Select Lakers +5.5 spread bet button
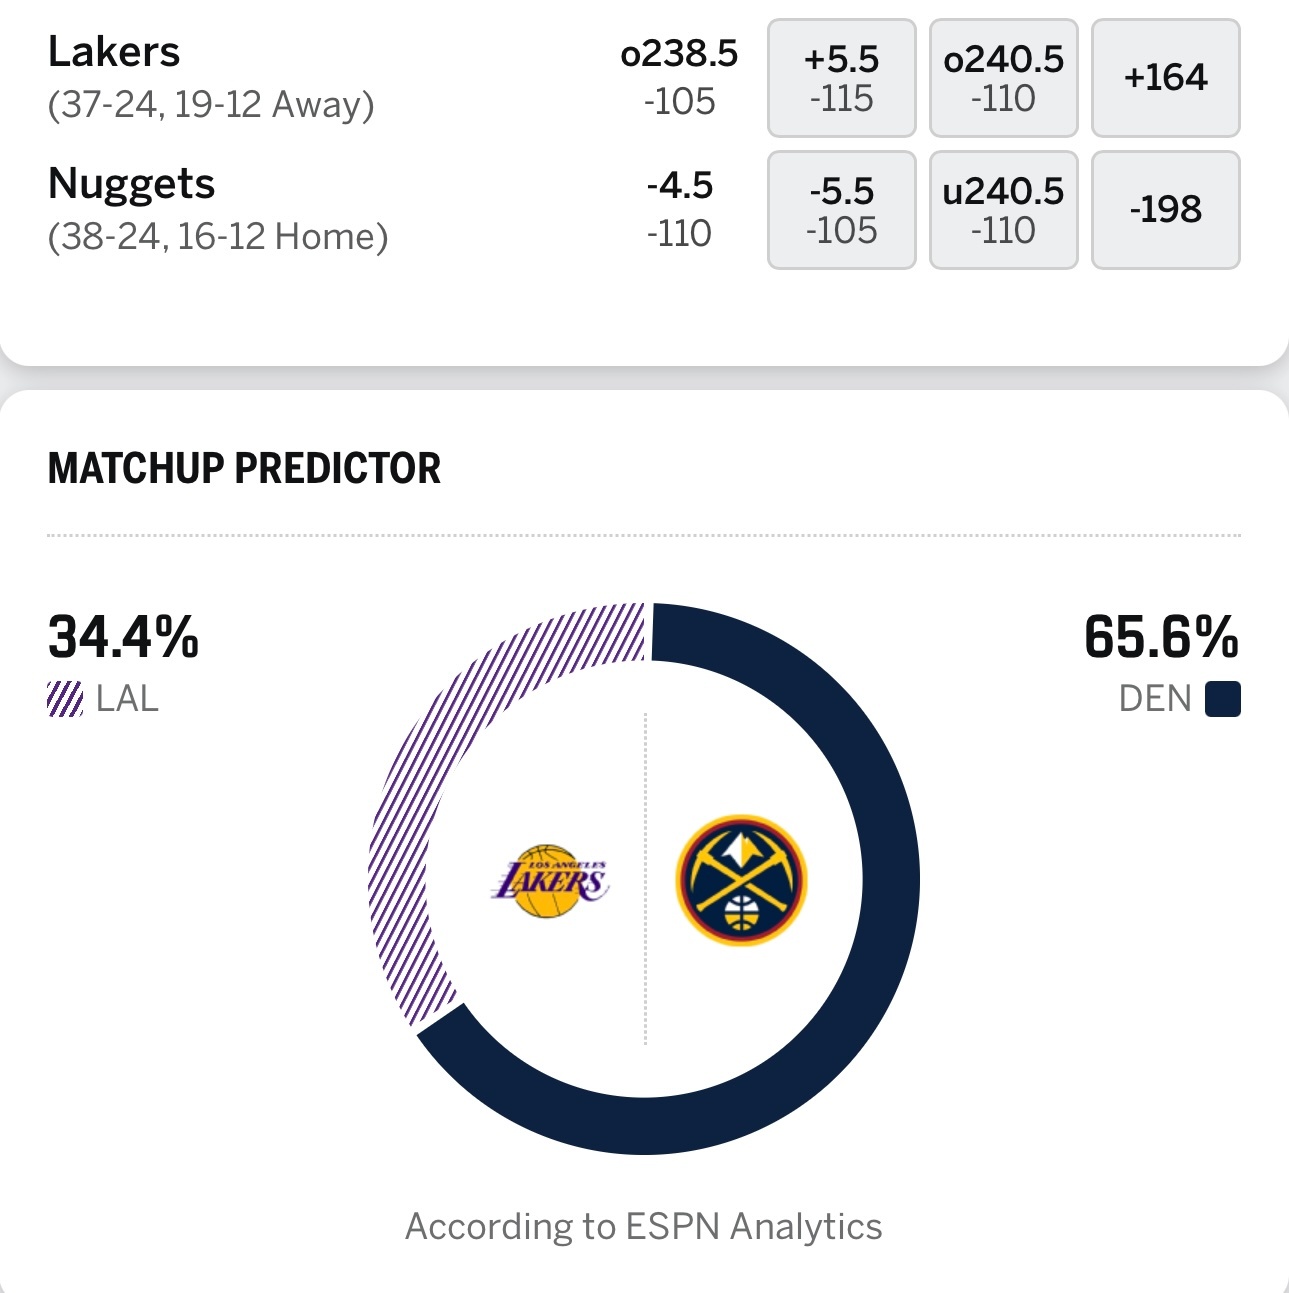This screenshot has width=1289, height=1293. coord(841,78)
